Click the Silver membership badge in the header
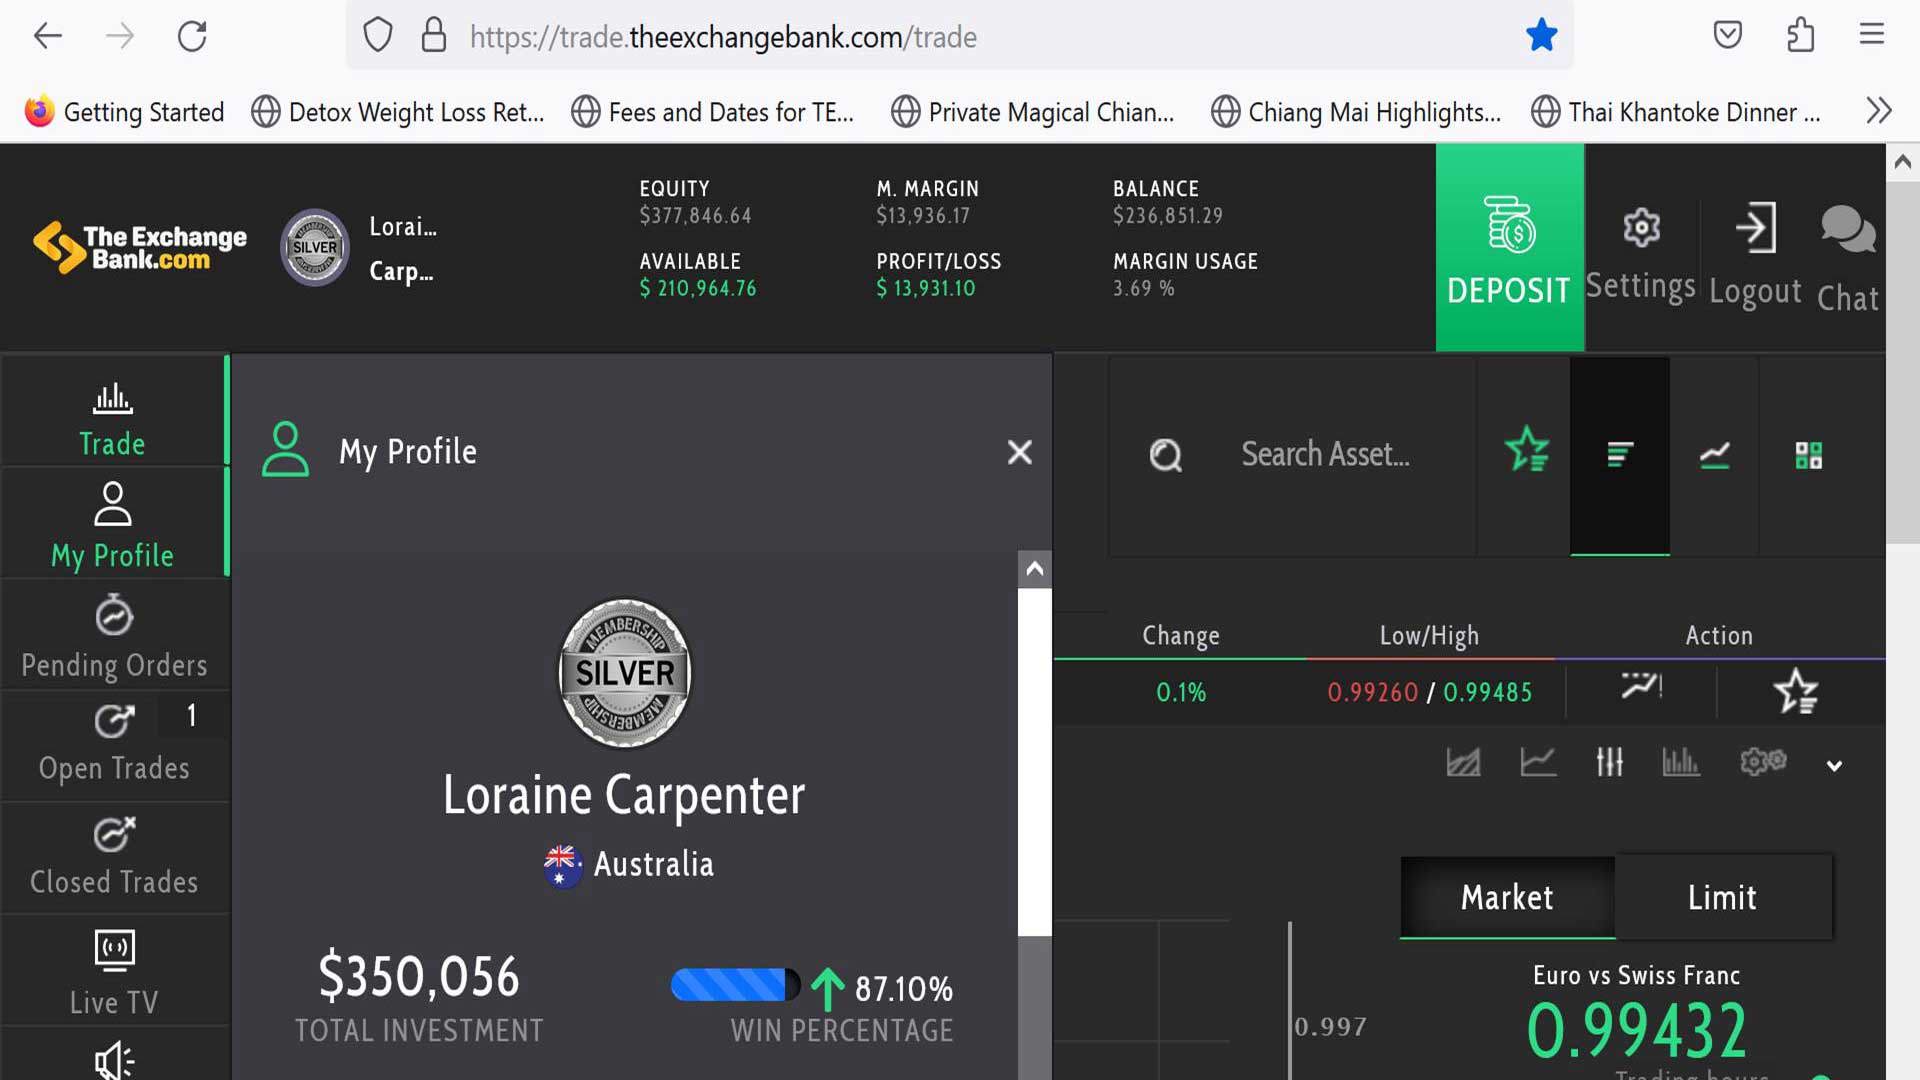 tap(315, 248)
